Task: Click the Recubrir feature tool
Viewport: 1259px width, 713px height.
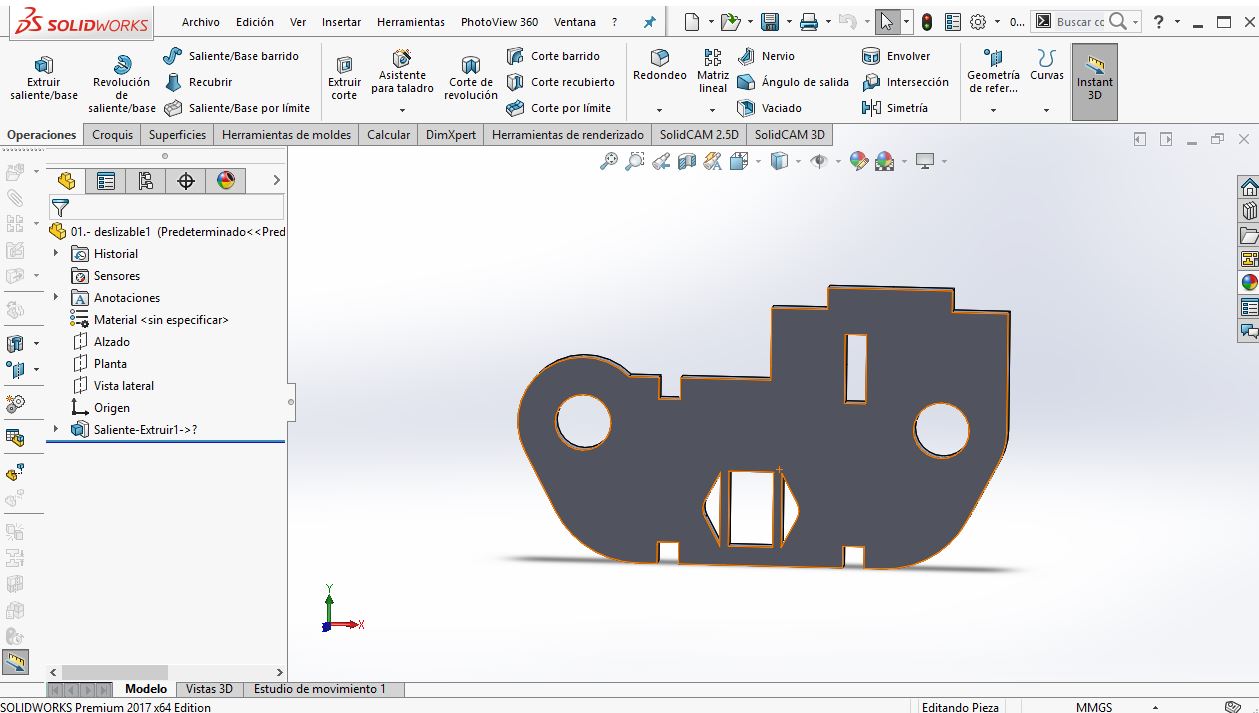Action: (198, 82)
